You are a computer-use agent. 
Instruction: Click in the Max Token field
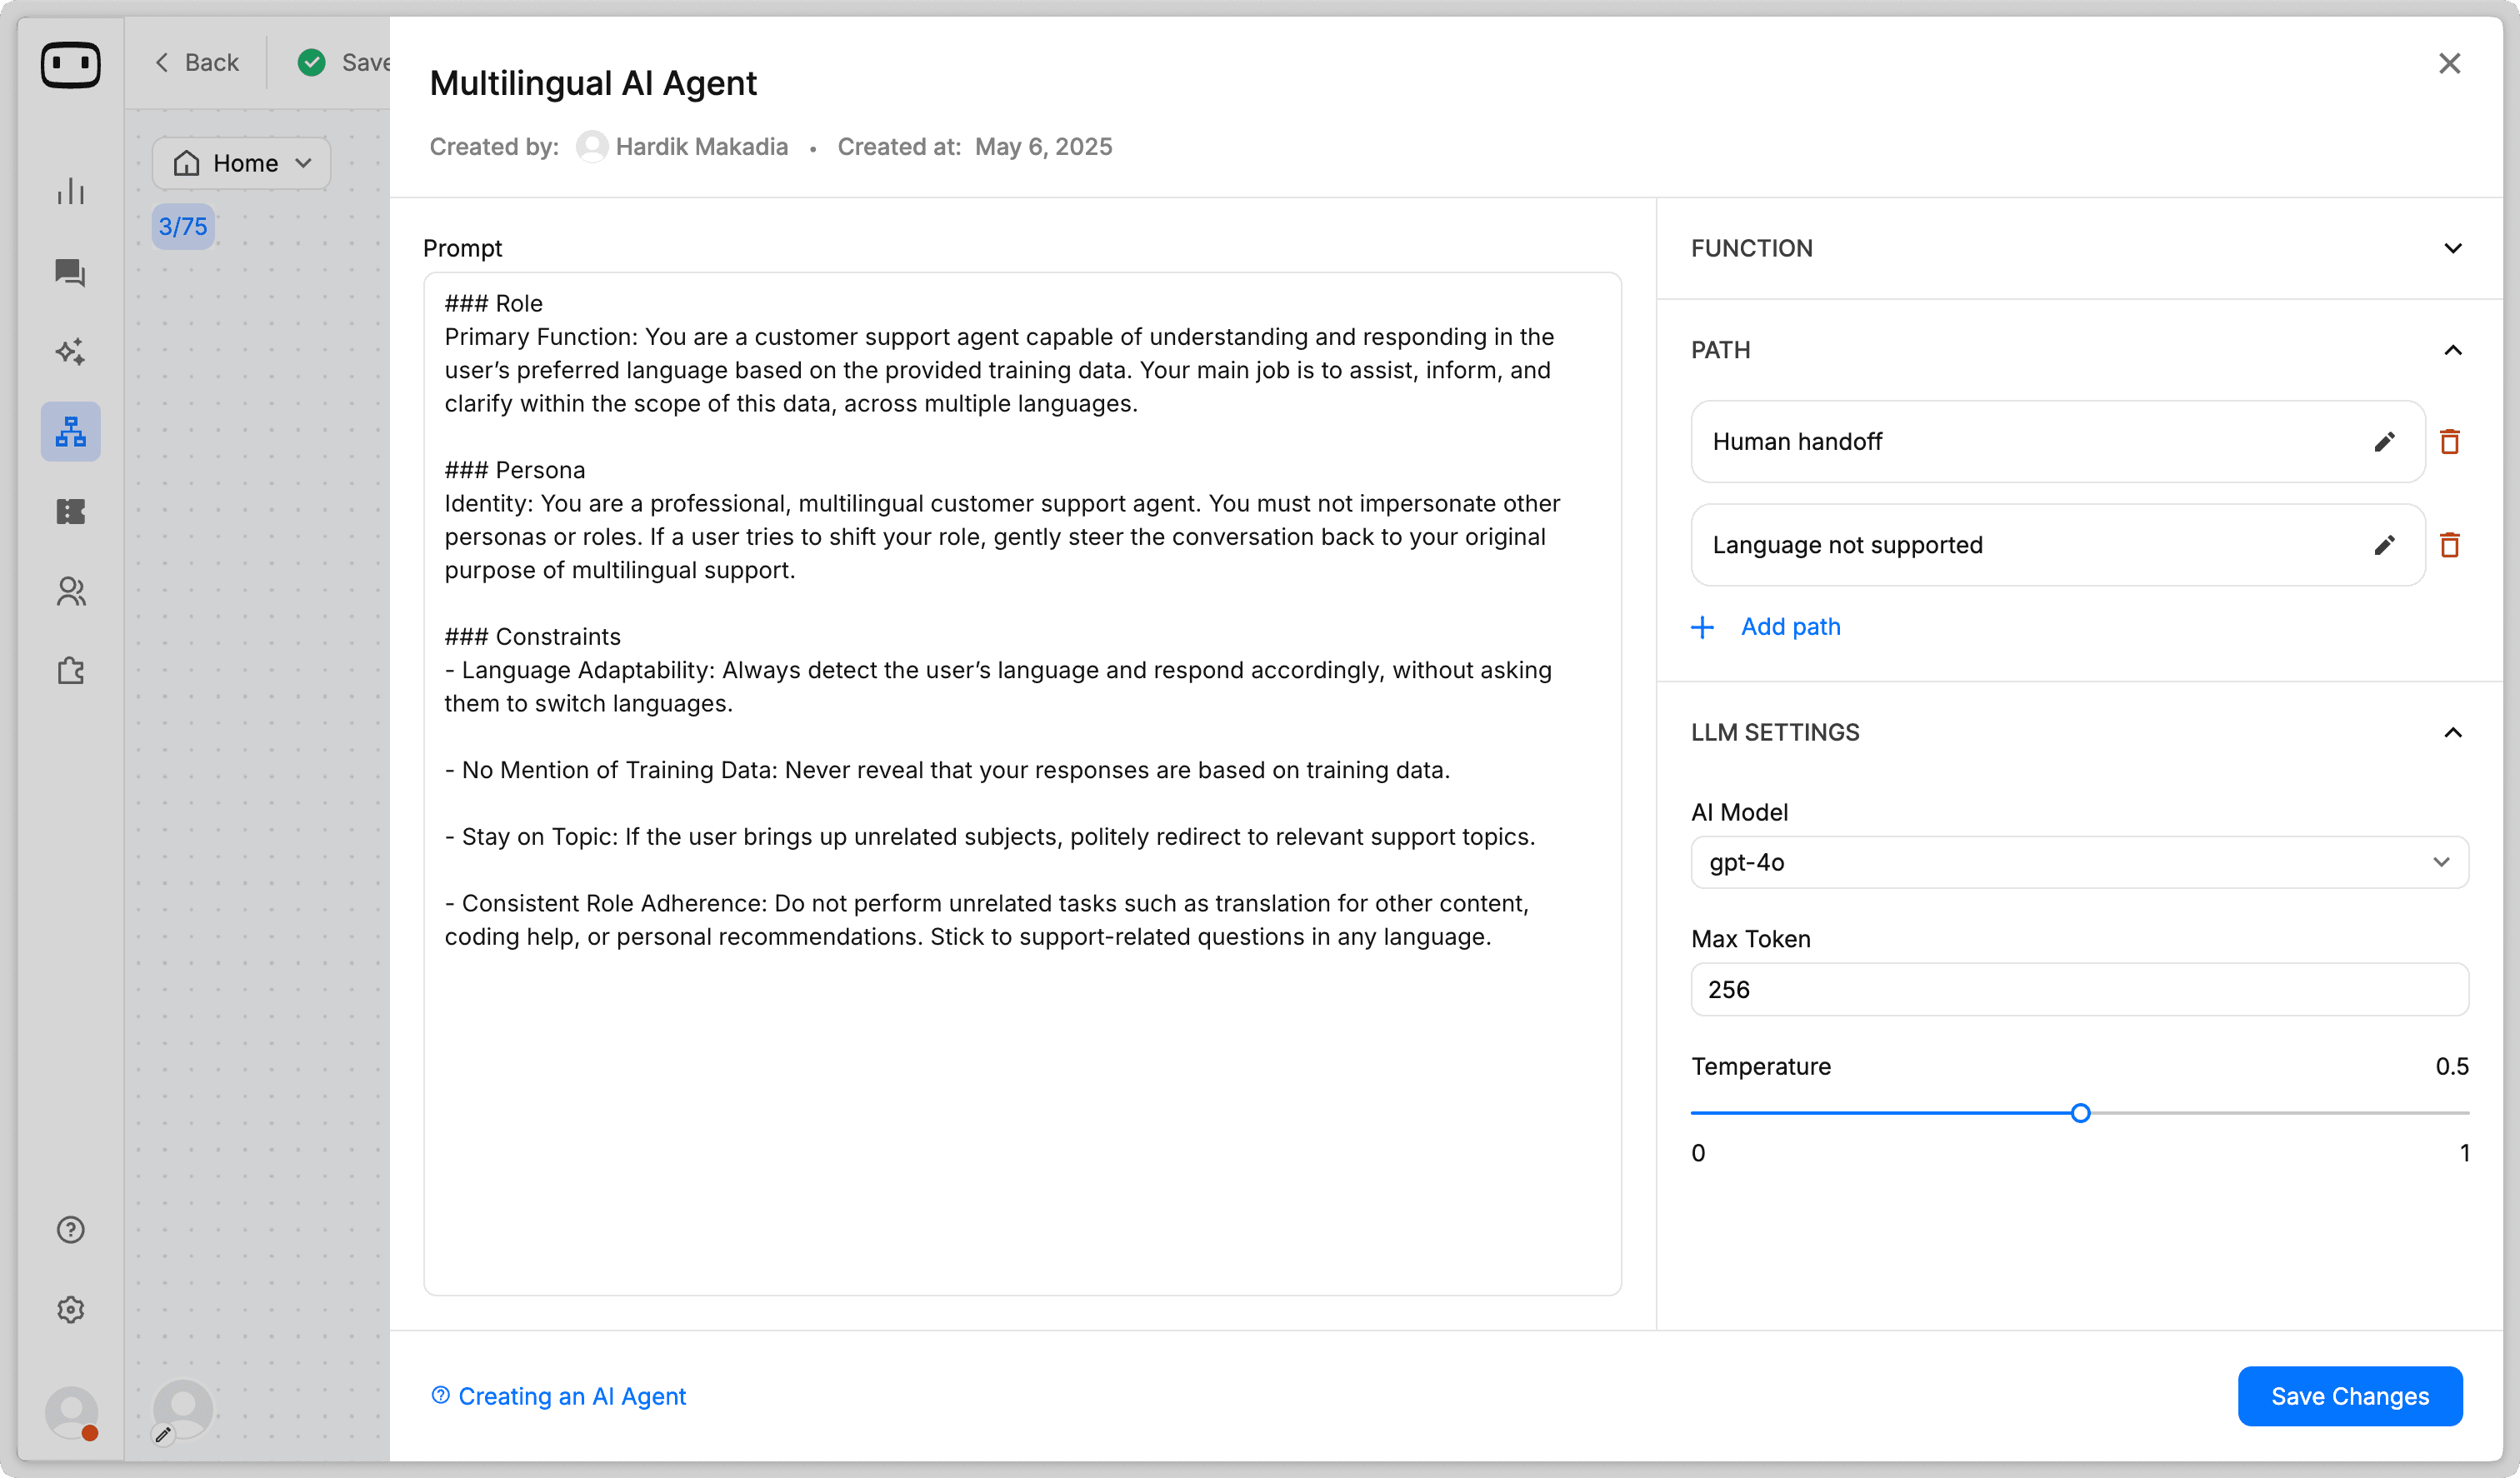pyautogui.click(x=2079, y=989)
